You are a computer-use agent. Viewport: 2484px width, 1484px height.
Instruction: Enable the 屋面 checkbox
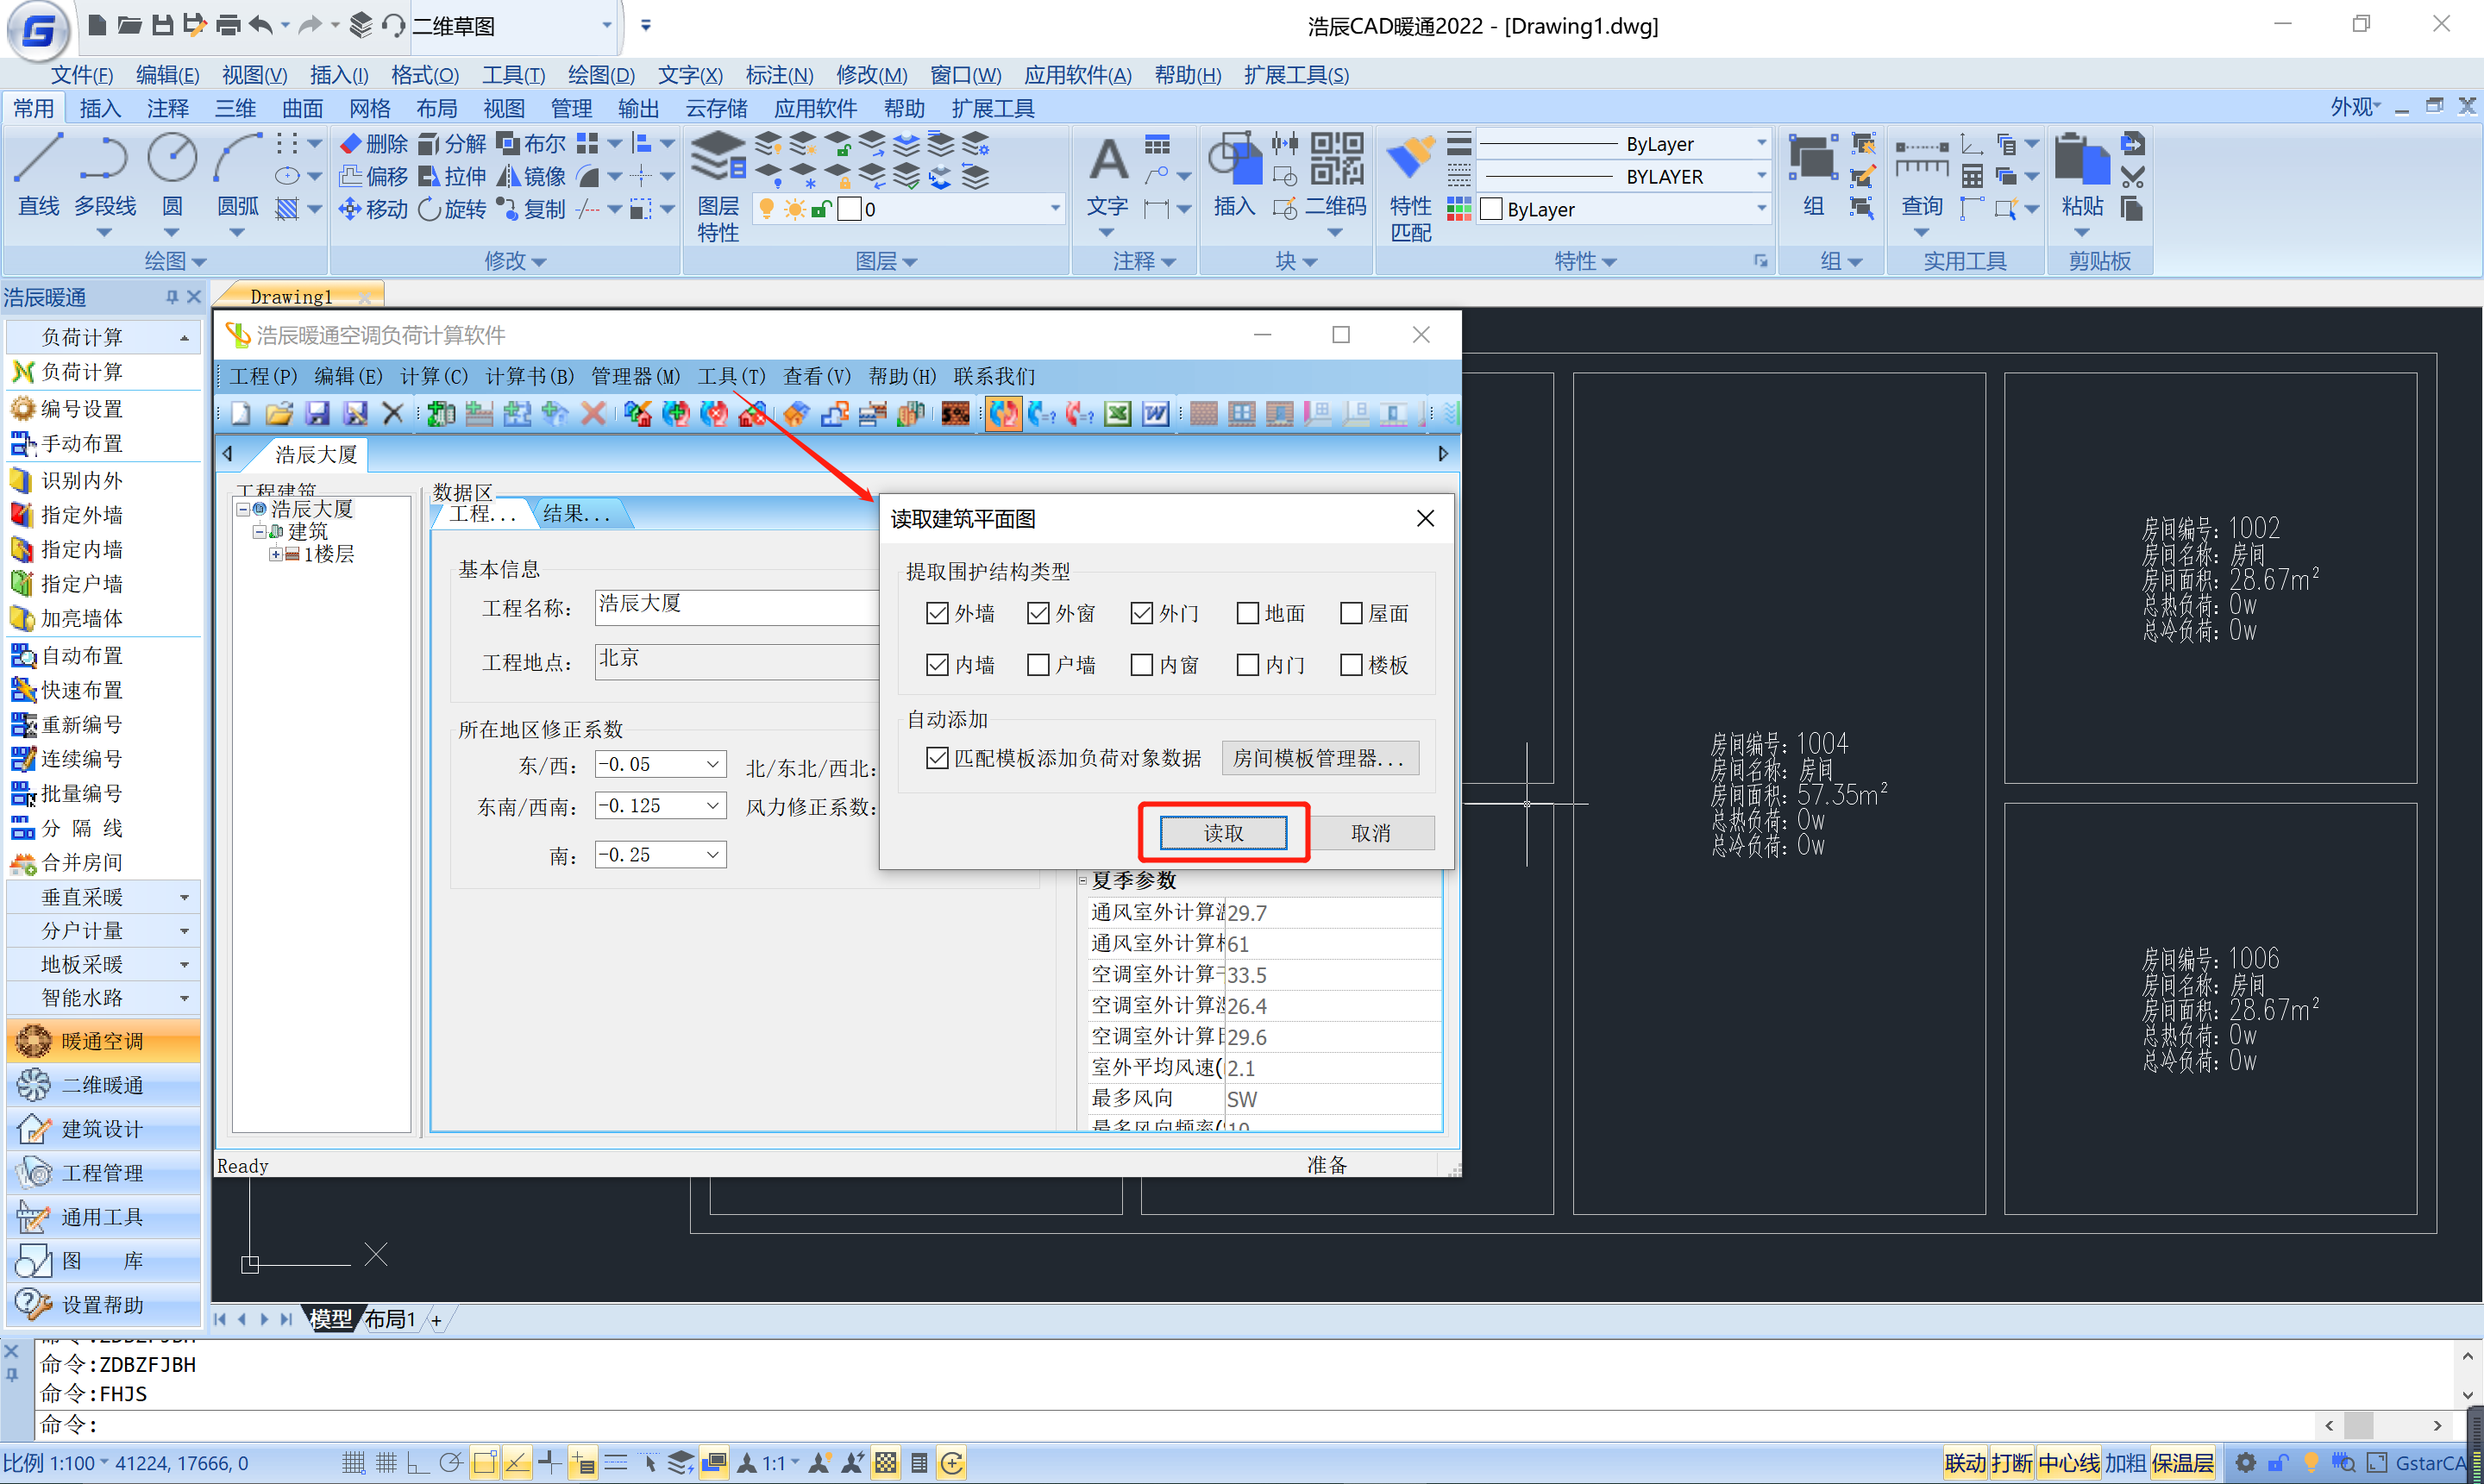point(1351,613)
